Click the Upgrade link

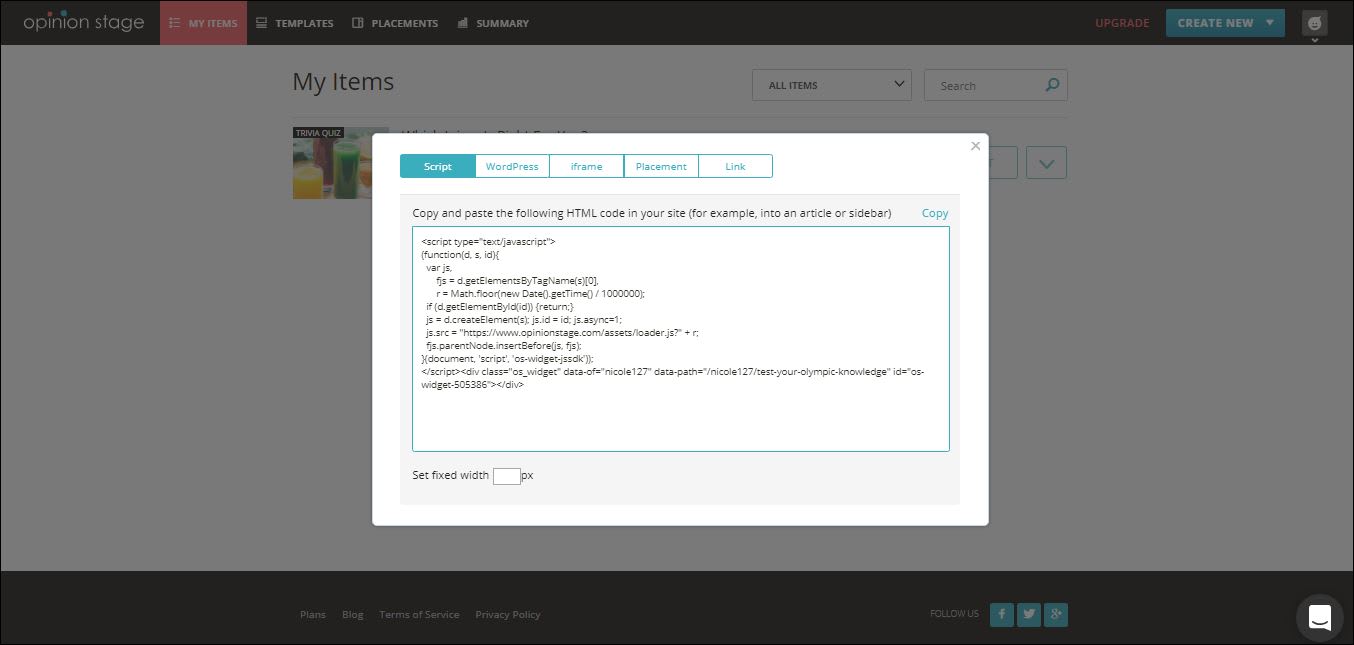pos(1122,23)
